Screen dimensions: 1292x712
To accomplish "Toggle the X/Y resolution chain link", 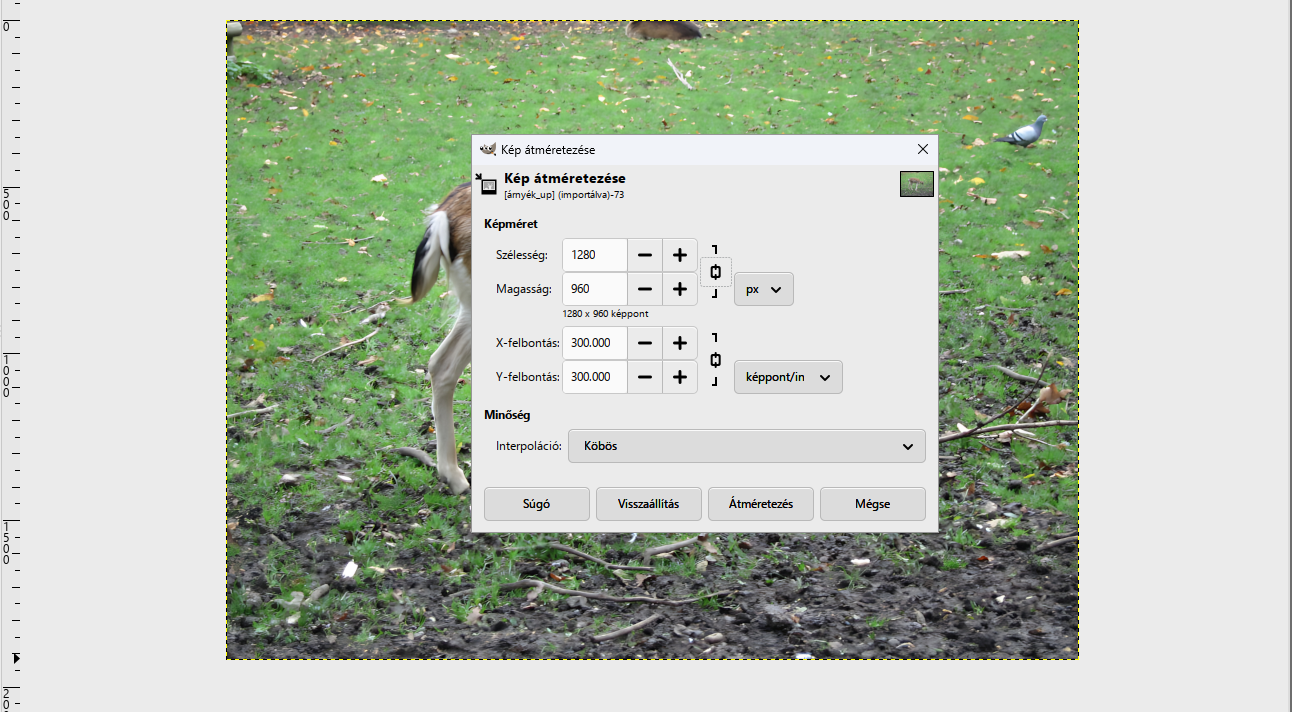I will point(715,360).
